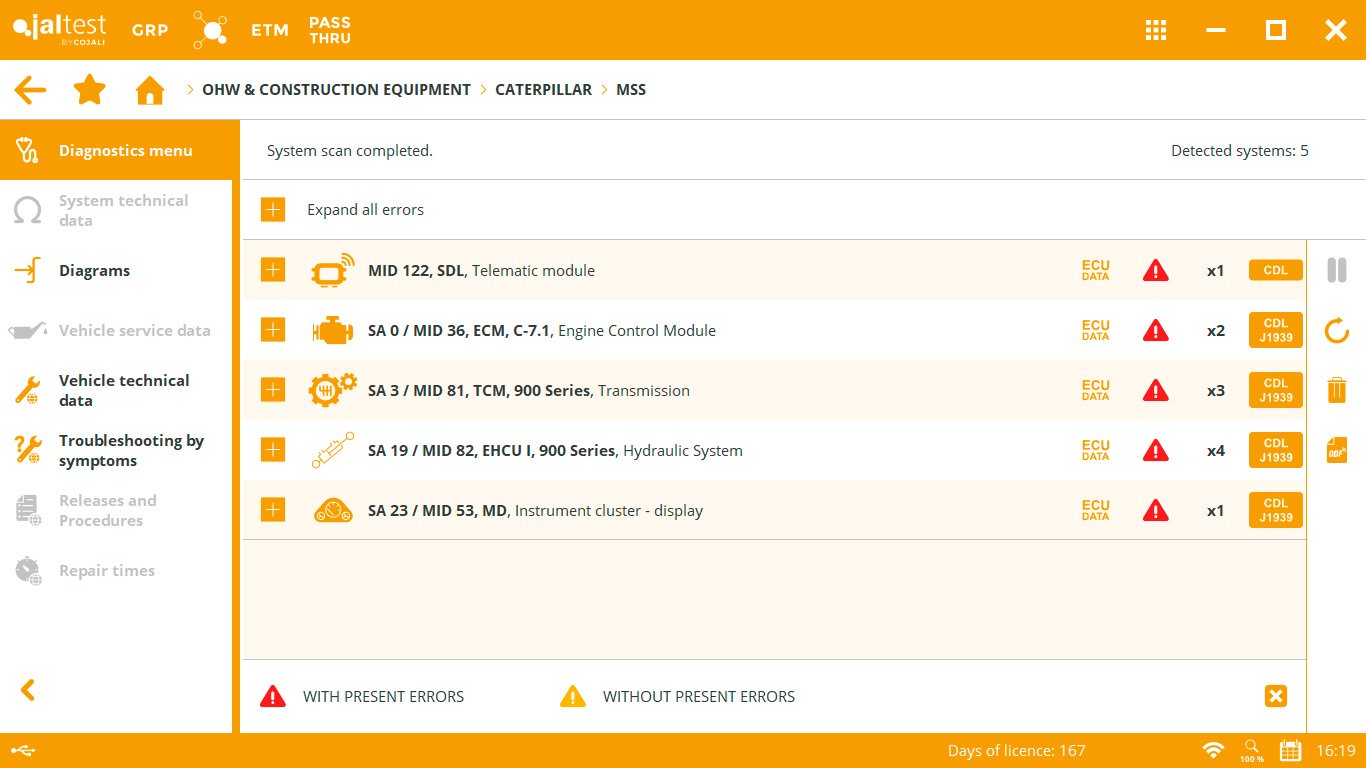Refresh the system scan
The image size is (1366, 768).
pyautogui.click(x=1336, y=331)
